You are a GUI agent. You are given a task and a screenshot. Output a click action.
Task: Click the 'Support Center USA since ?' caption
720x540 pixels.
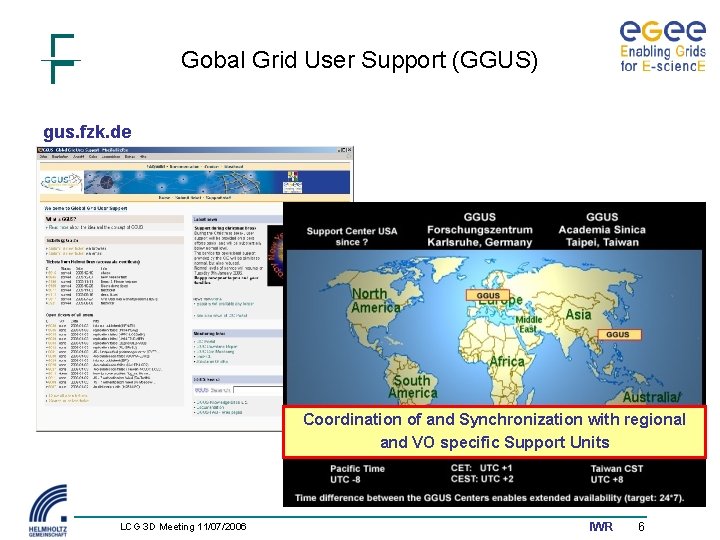(352, 236)
